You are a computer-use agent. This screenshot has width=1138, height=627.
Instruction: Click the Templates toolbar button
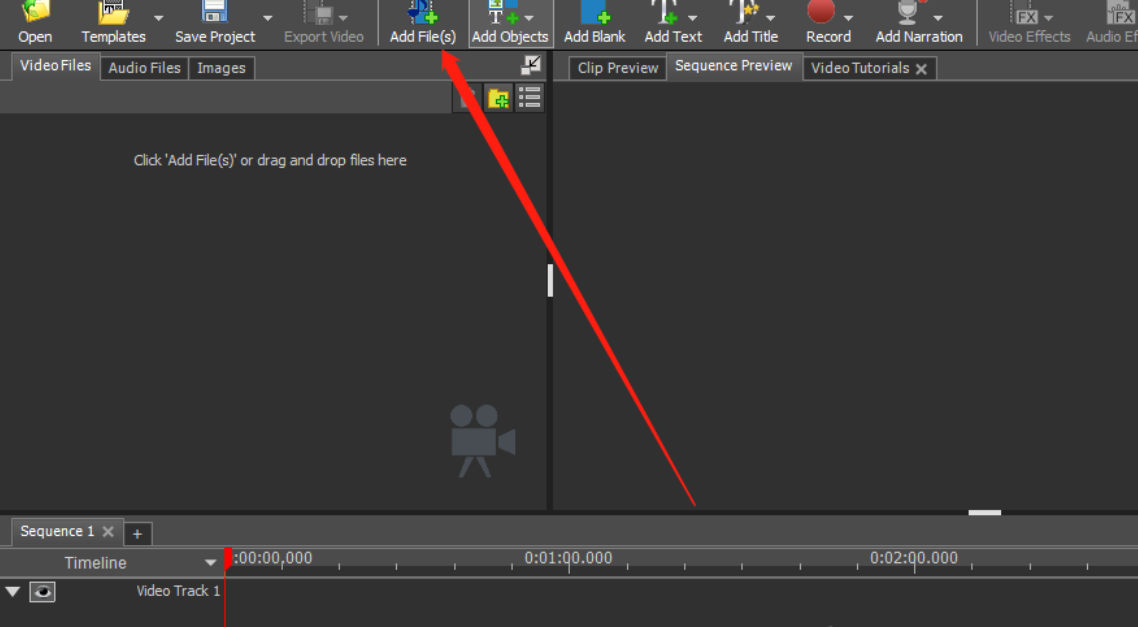(x=113, y=24)
